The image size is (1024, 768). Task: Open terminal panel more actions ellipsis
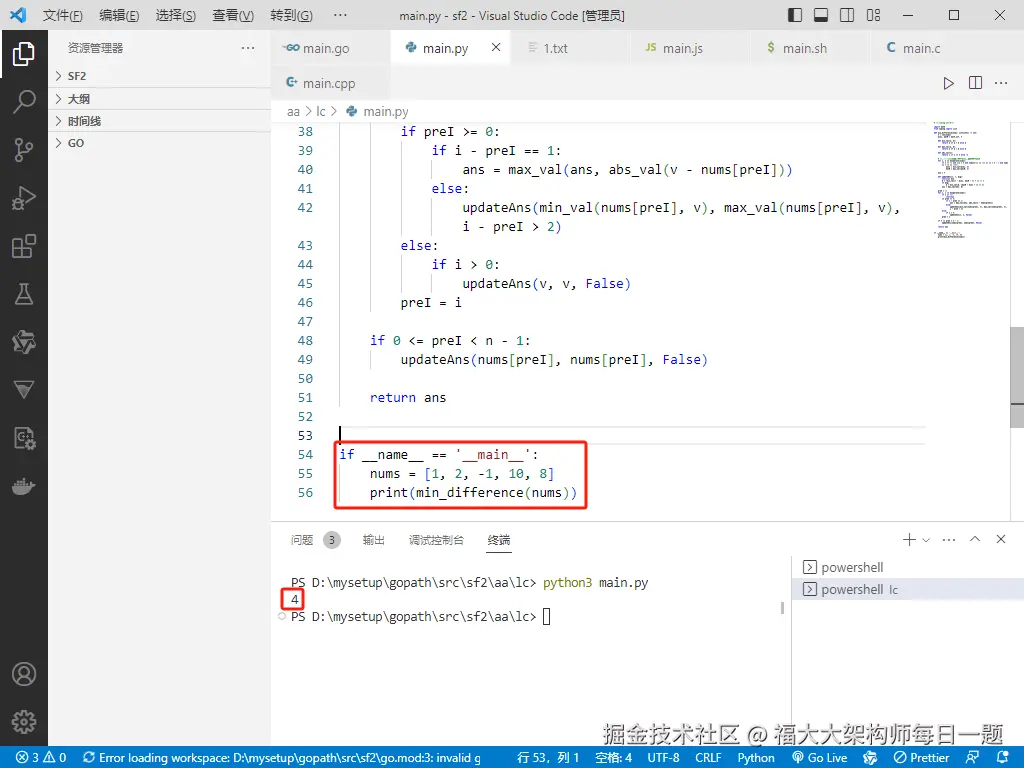pyautogui.click(x=949, y=539)
